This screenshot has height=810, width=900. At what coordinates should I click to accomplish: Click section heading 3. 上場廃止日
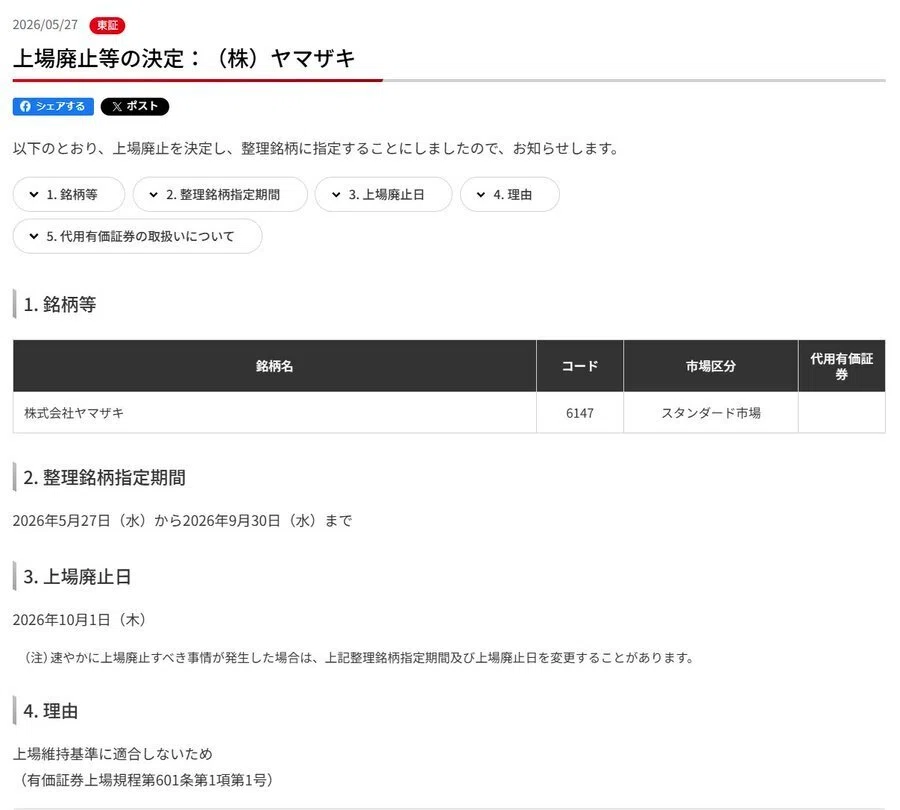pyautogui.click(x=77, y=576)
